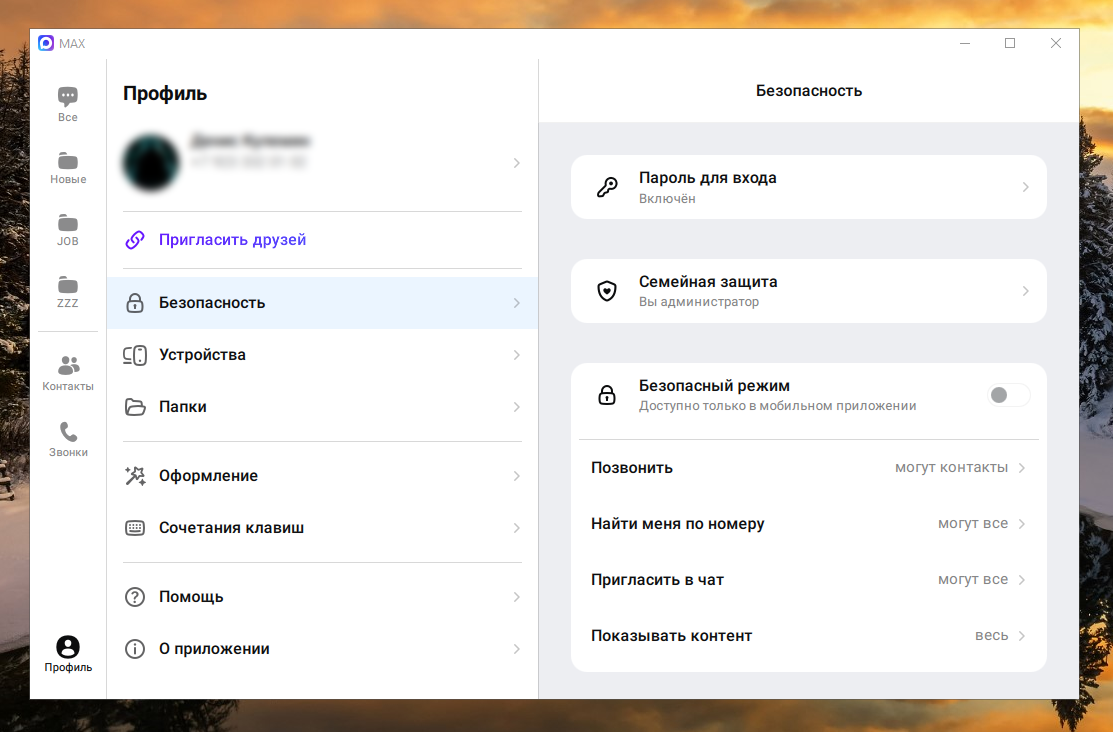
Task: Click the shield icon of Семейная защита
Action: (x=607, y=291)
